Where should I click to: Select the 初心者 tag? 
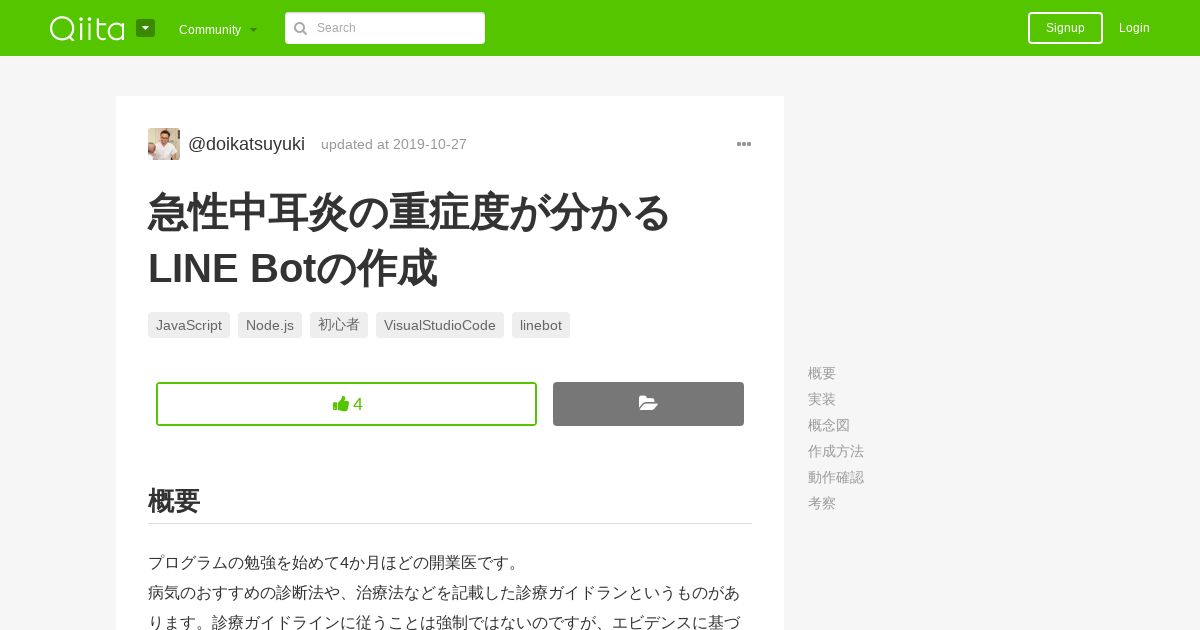(x=339, y=325)
